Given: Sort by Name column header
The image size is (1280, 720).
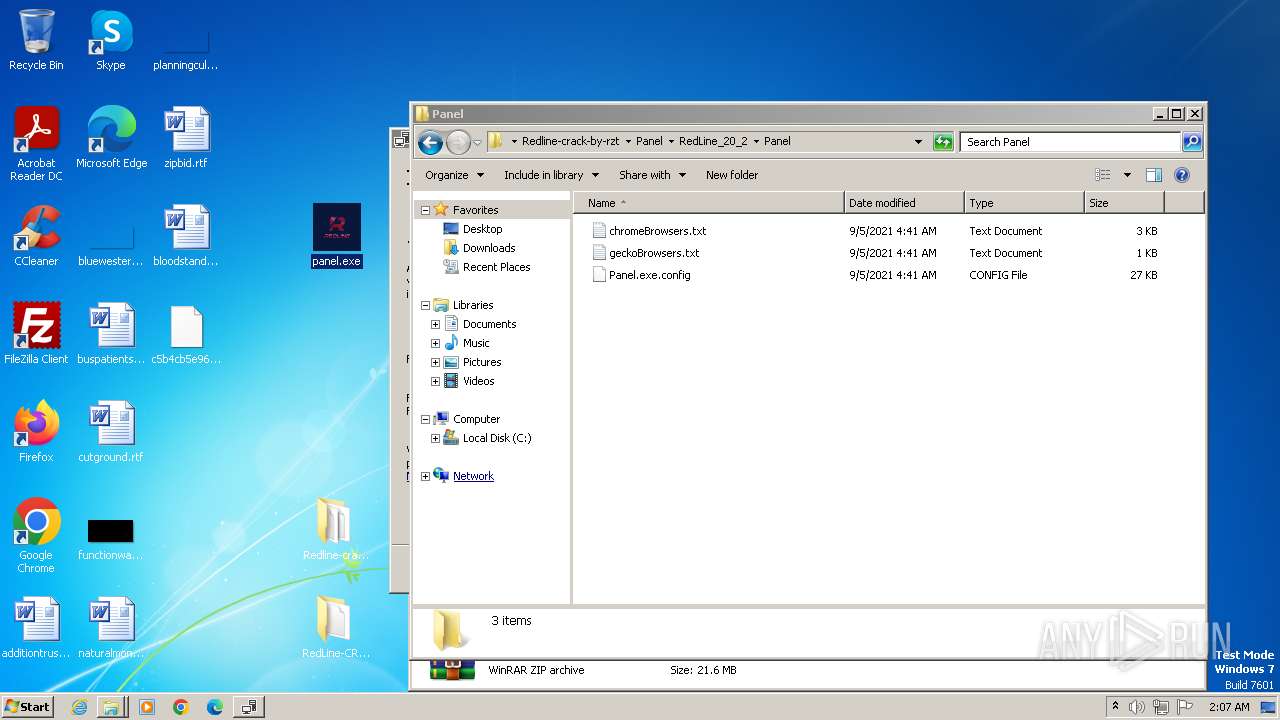Looking at the screenshot, I should [x=708, y=203].
